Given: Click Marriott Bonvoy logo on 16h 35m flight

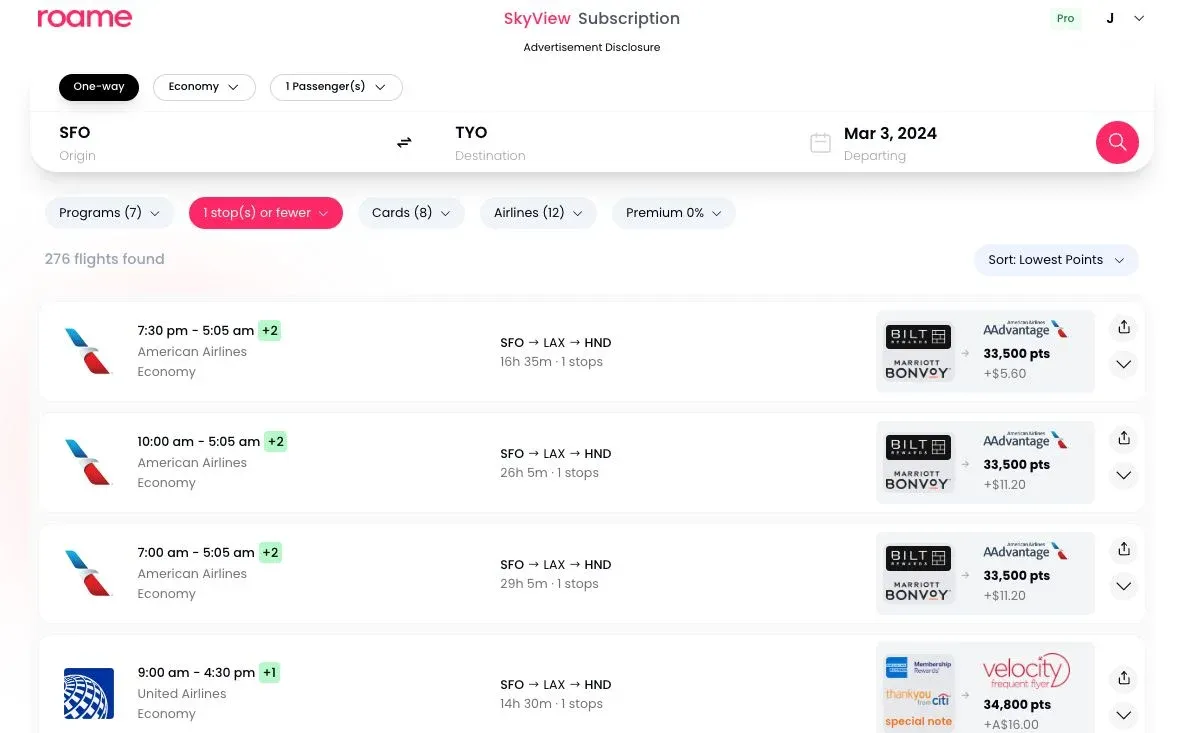Looking at the screenshot, I should [917, 368].
